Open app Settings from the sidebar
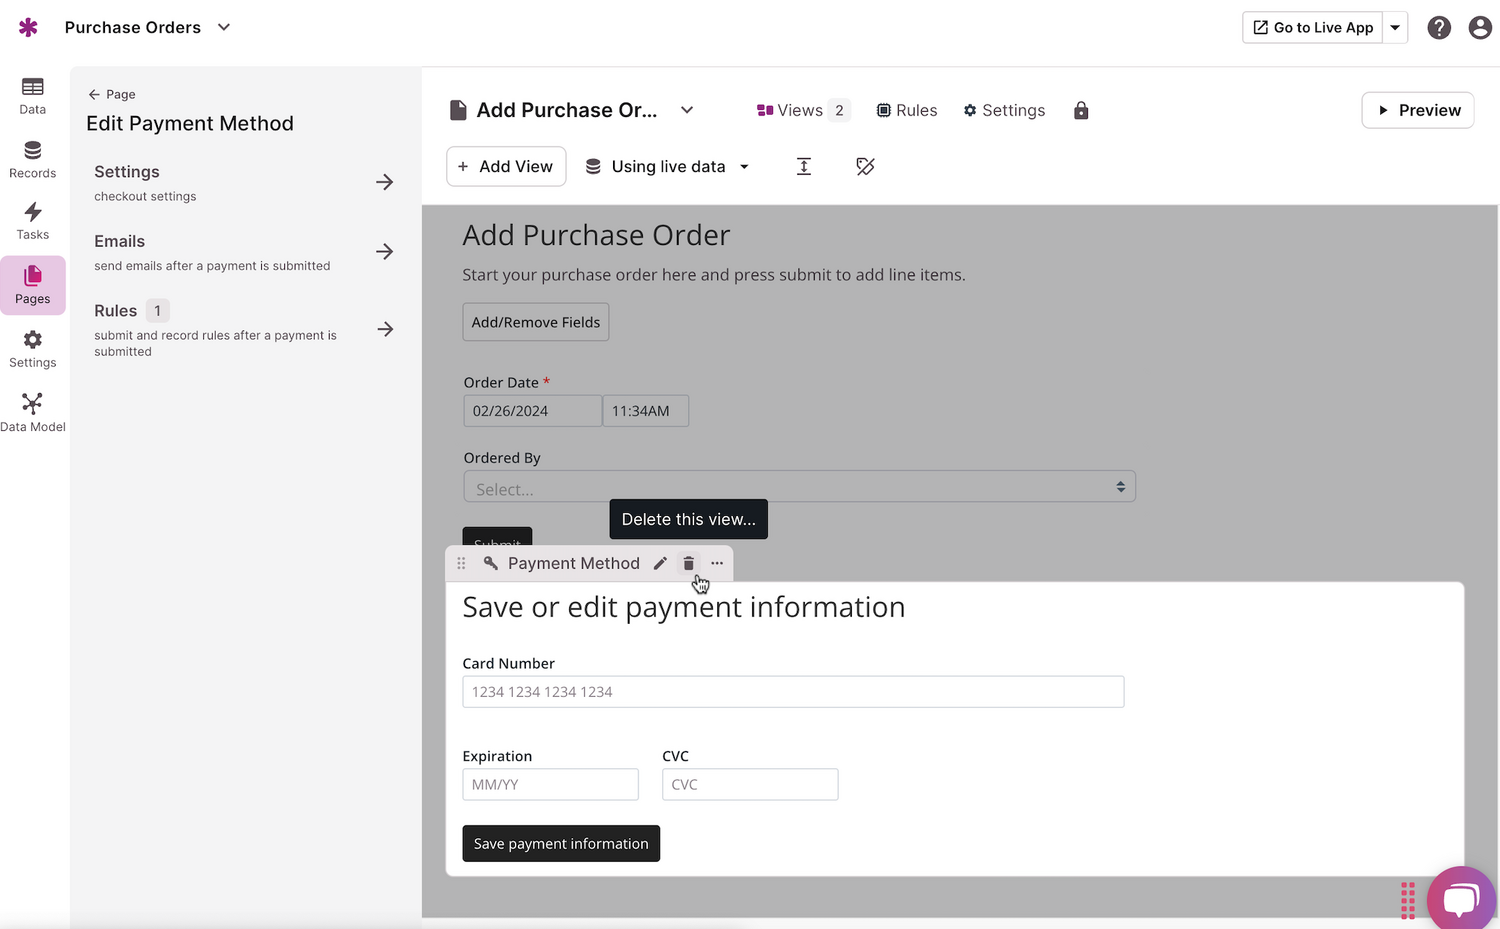Viewport: 1500px width, 929px height. 32,348
